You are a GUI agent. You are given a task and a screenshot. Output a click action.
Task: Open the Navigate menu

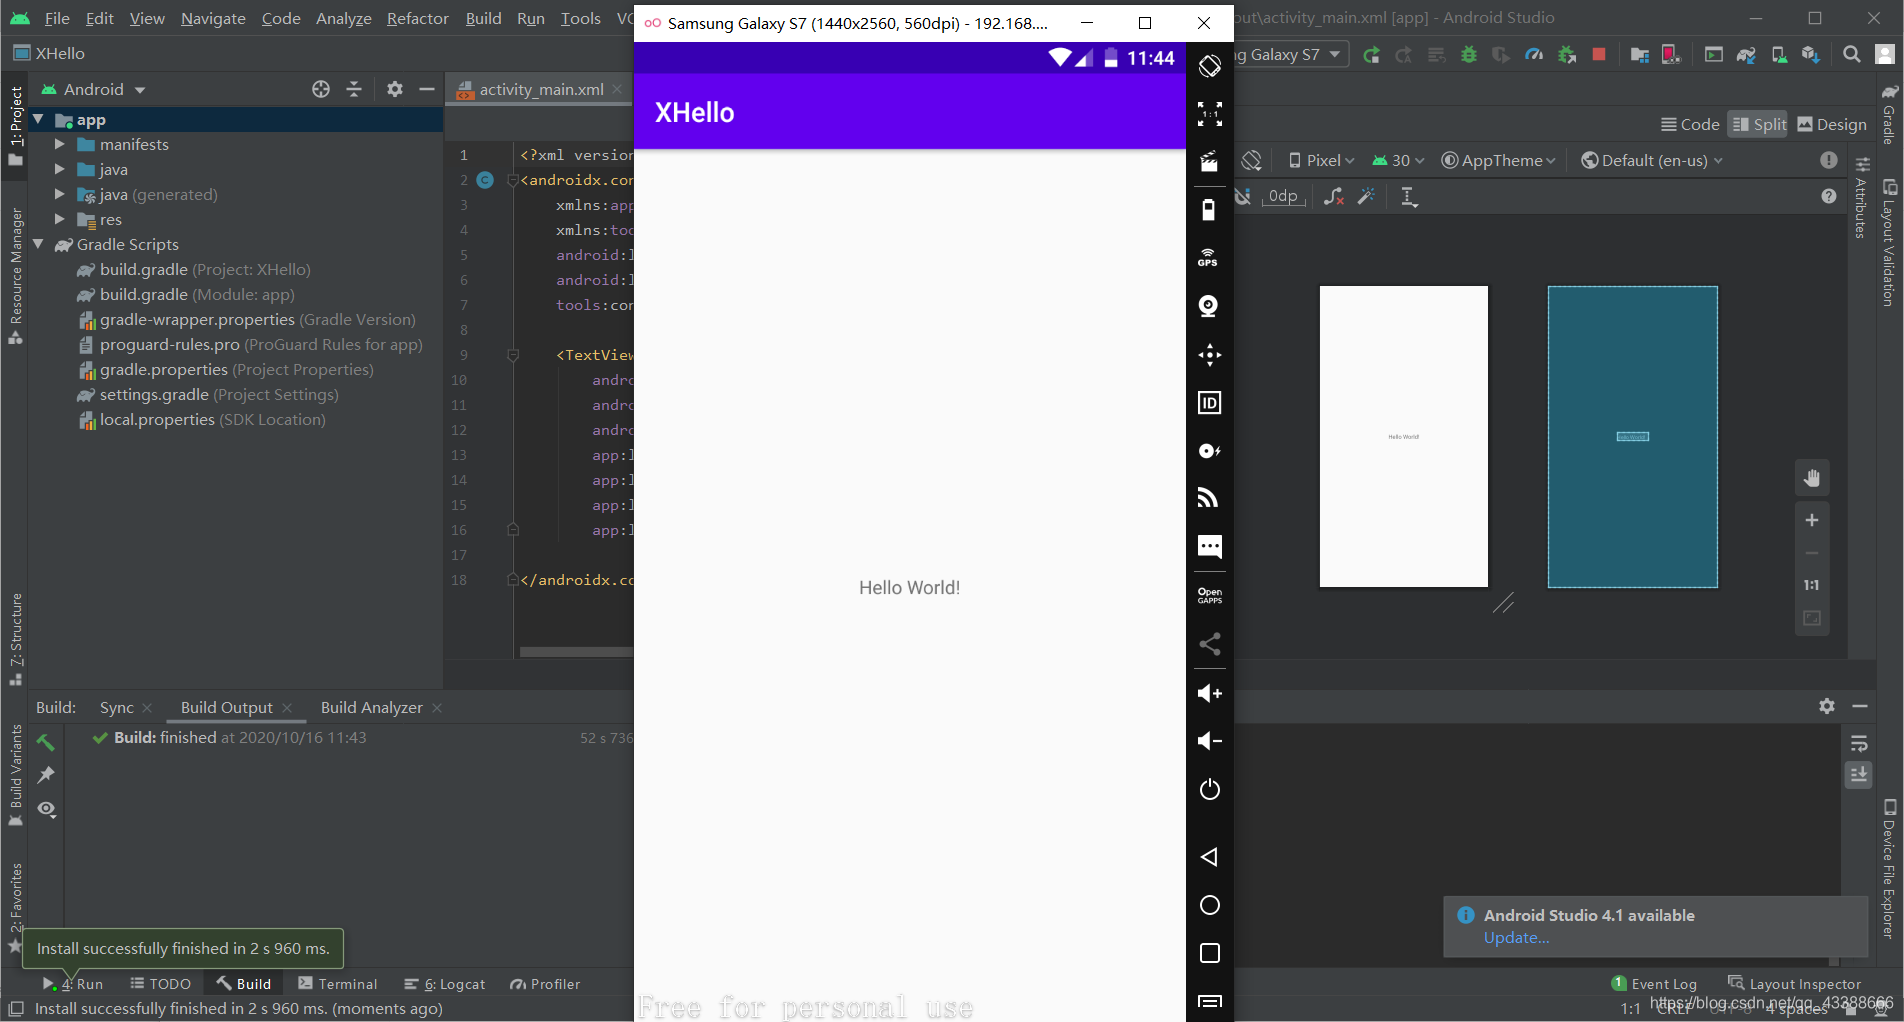[213, 18]
